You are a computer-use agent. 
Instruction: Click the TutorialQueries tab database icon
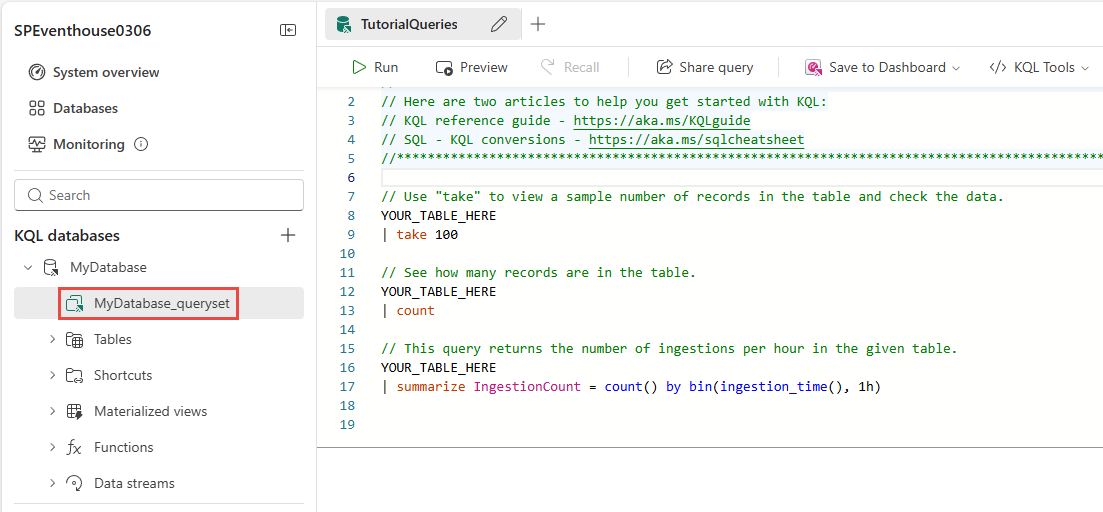[343, 25]
